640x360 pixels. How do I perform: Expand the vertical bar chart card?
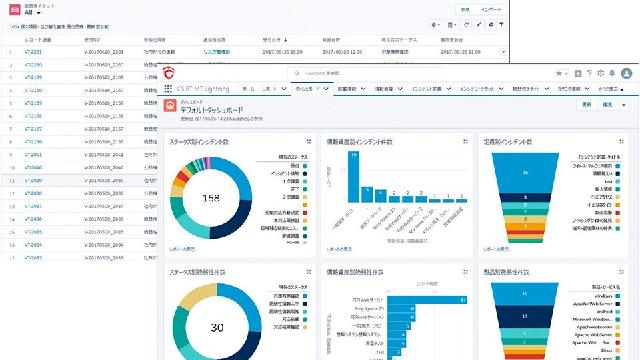[465, 142]
